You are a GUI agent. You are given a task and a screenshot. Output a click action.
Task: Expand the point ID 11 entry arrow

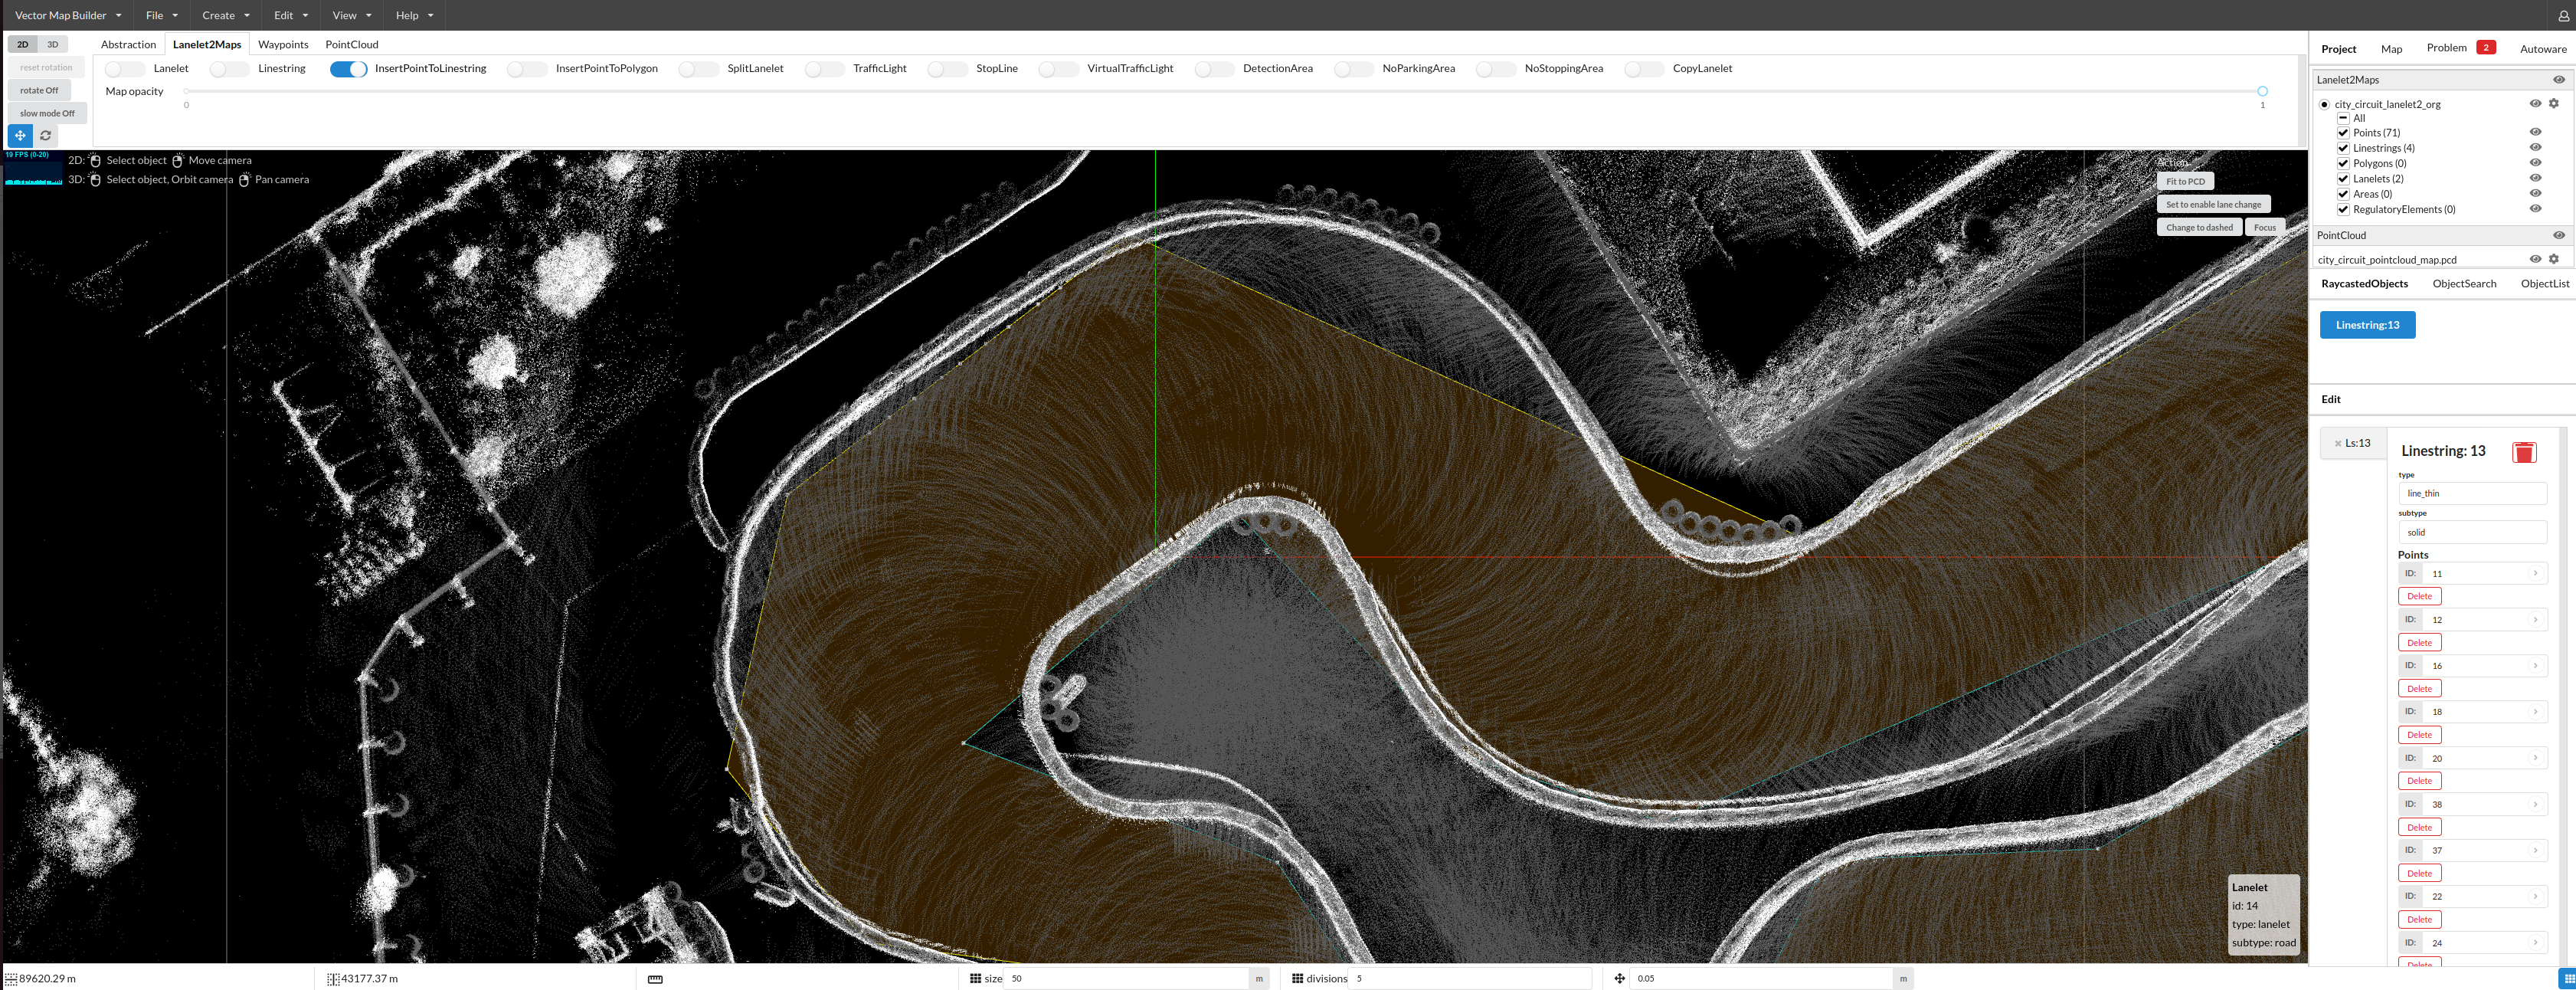point(2537,573)
